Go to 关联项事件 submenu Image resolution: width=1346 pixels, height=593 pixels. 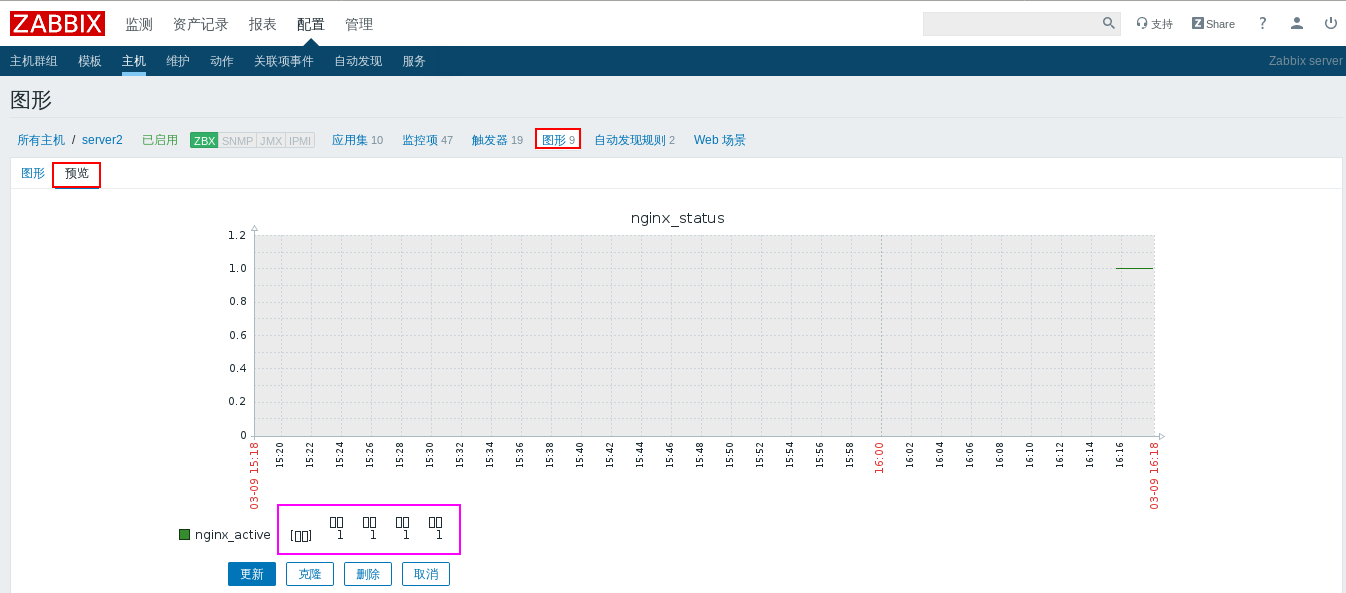[x=284, y=61]
